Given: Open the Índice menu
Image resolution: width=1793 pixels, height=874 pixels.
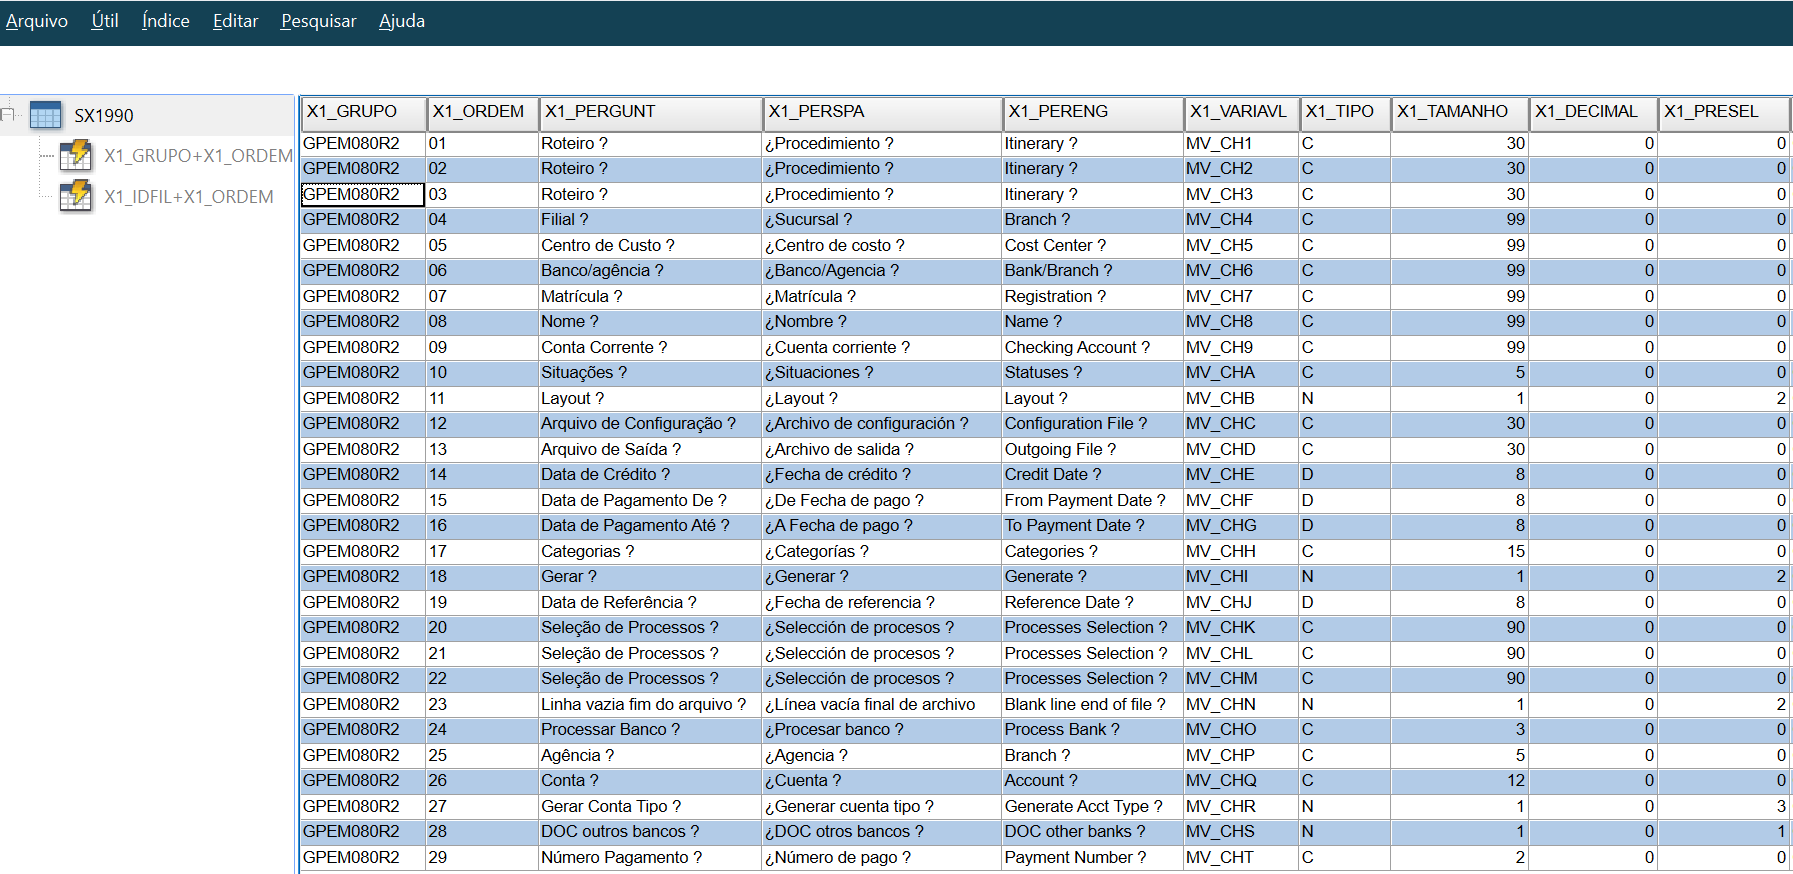Looking at the screenshot, I should tap(166, 21).
